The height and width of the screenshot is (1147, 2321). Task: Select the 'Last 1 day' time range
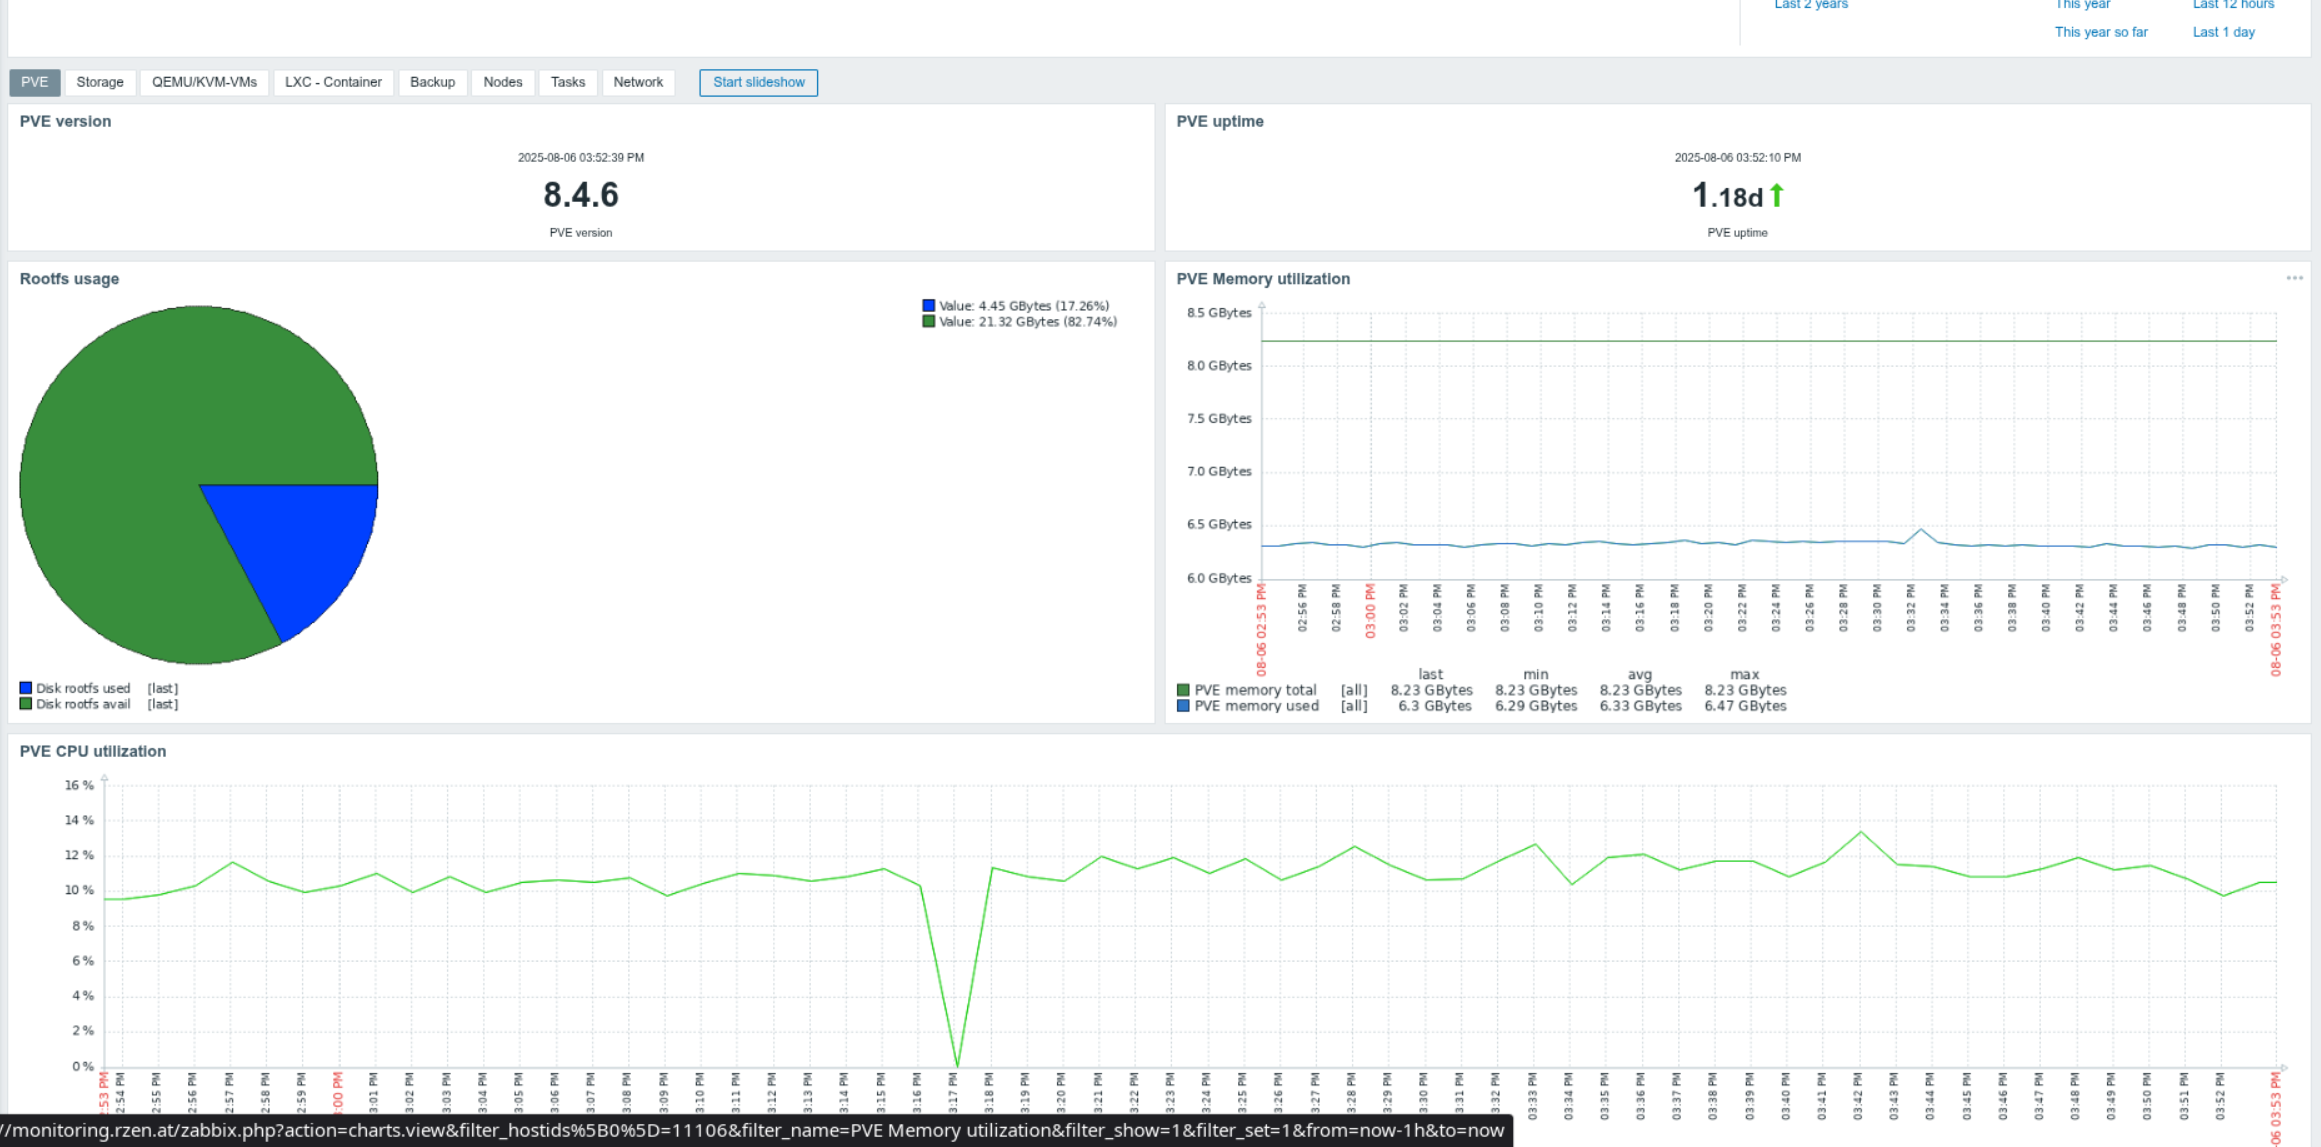click(2224, 32)
